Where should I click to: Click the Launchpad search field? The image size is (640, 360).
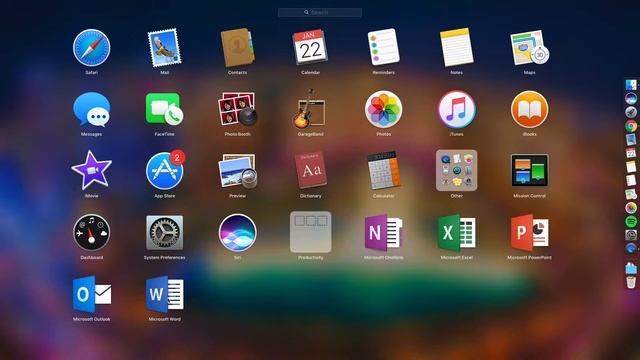tap(320, 12)
